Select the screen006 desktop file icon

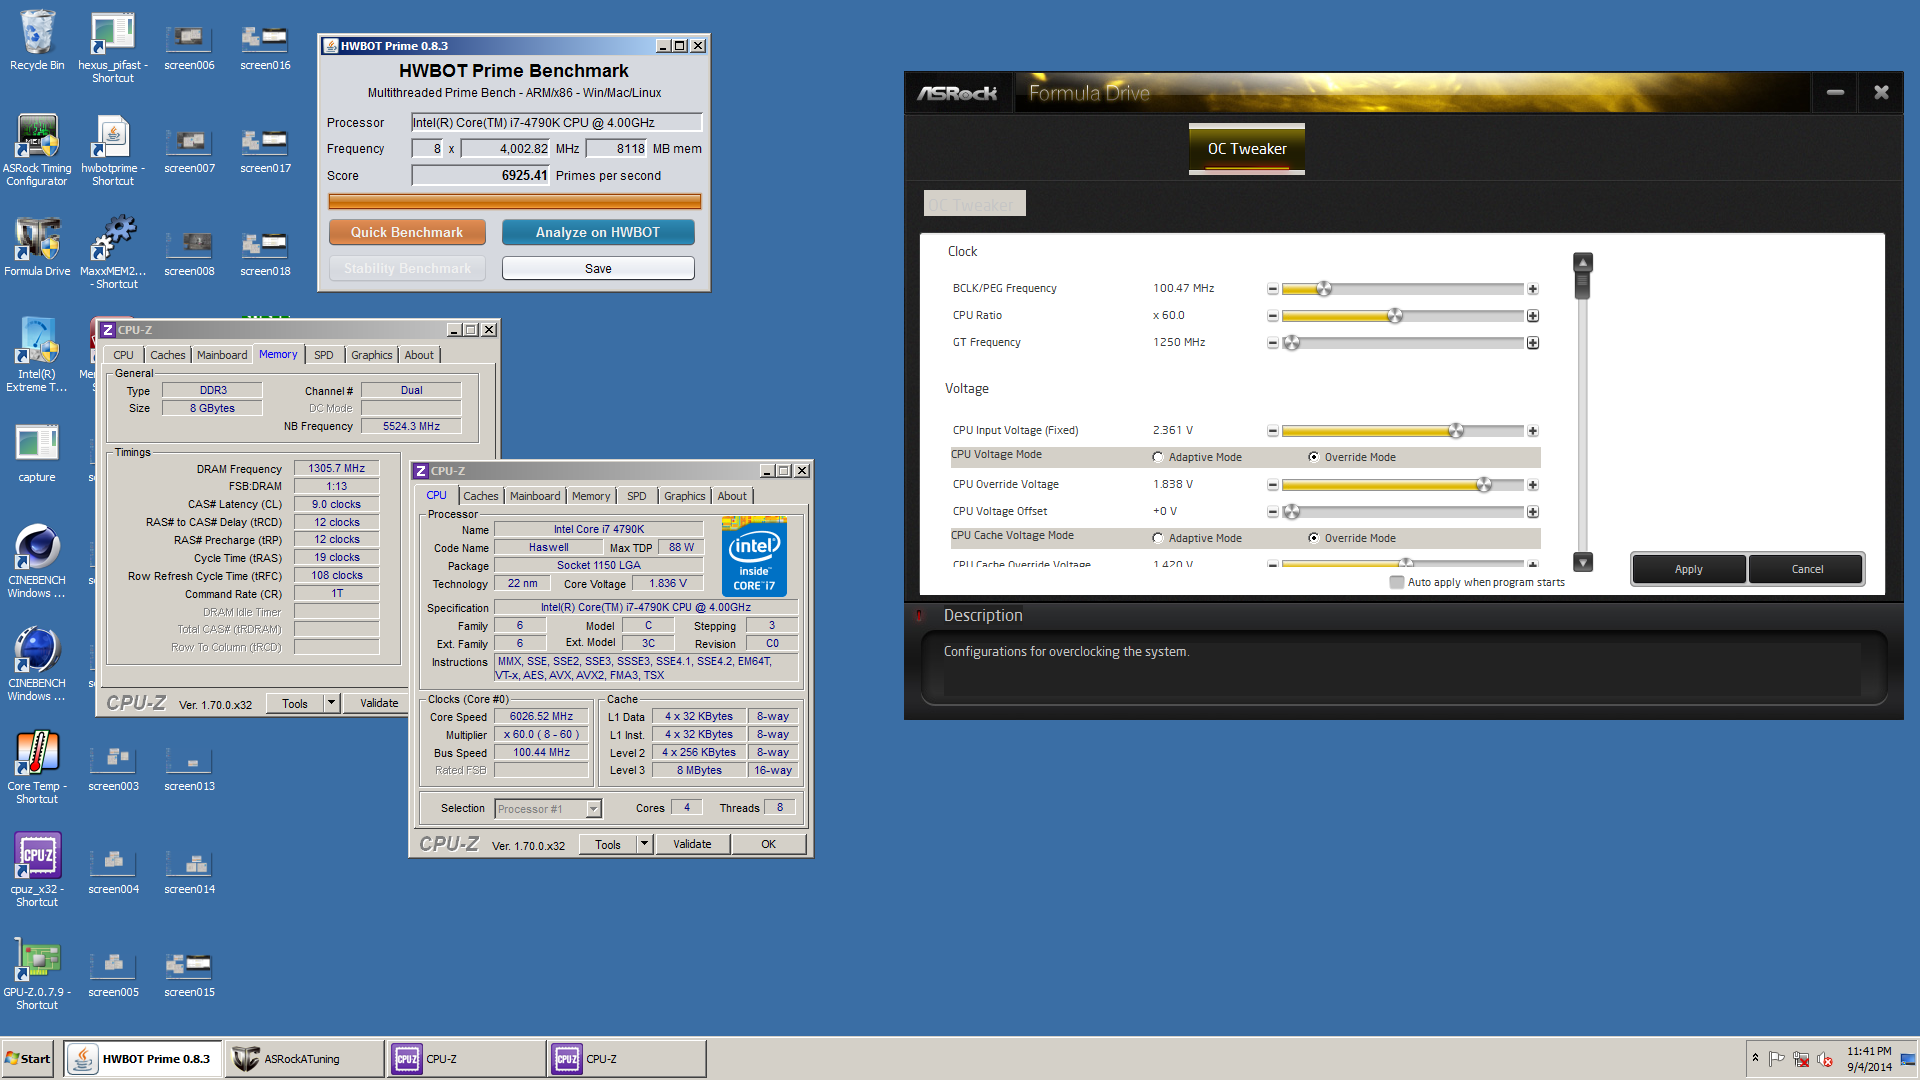pyautogui.click(x=189, y=48)
